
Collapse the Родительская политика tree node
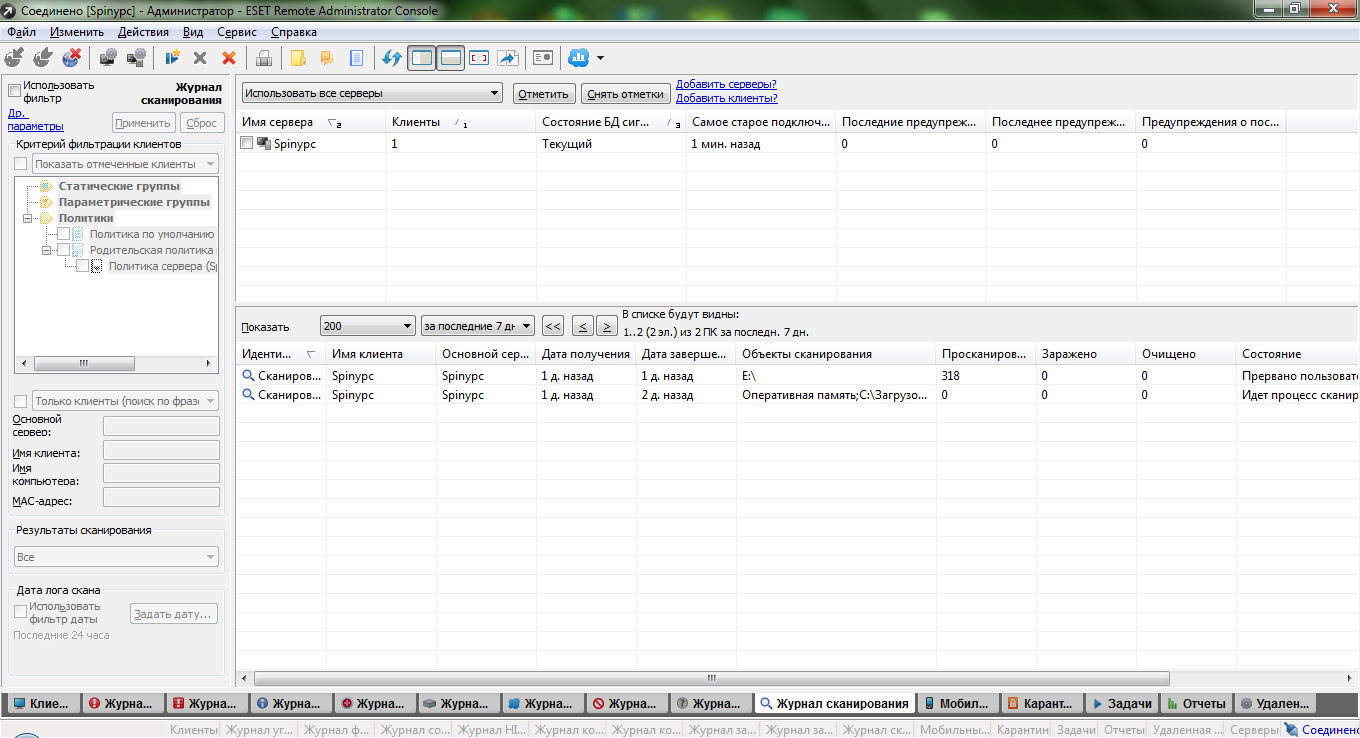tap(47, 250)
